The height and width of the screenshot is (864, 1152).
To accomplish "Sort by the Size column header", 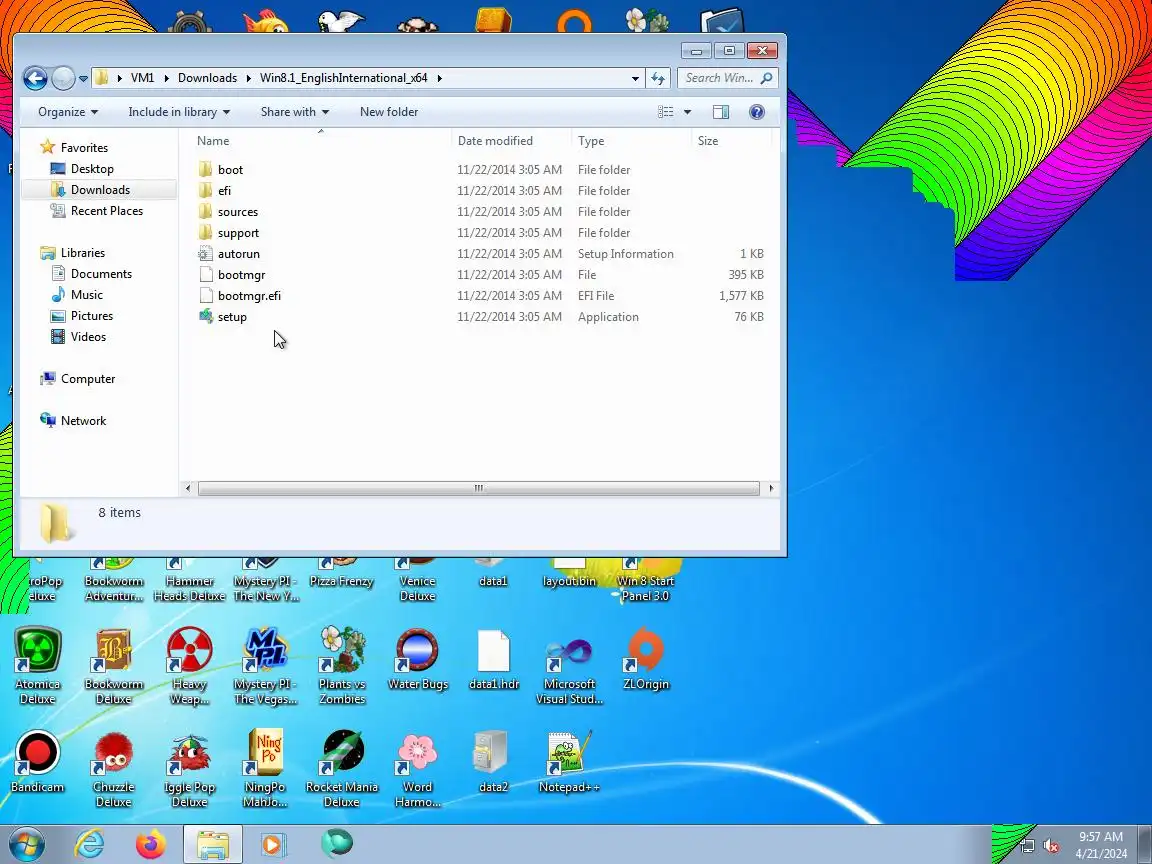I will [708, 140].
